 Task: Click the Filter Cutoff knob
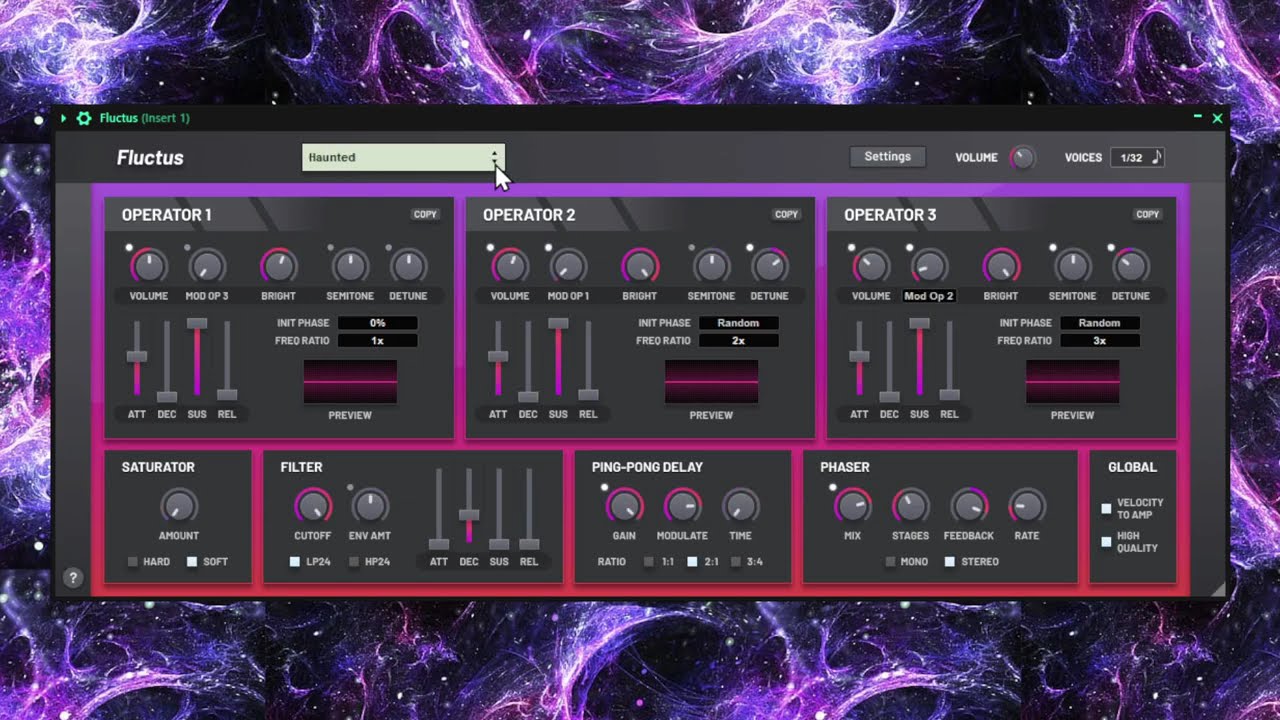313,506
